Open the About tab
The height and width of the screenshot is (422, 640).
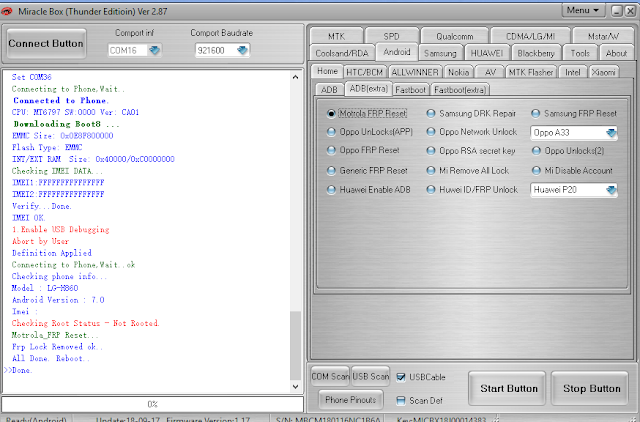(x=616, y=53)
